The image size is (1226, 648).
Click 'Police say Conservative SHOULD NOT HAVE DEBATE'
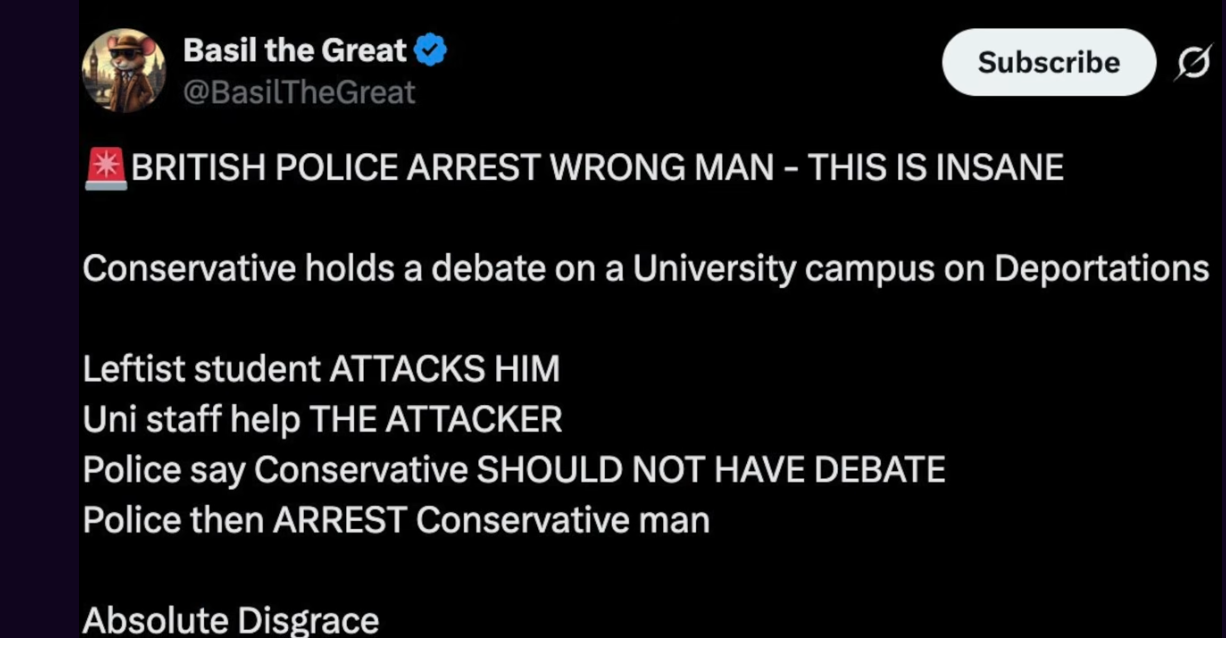click(x=514, y=469)
